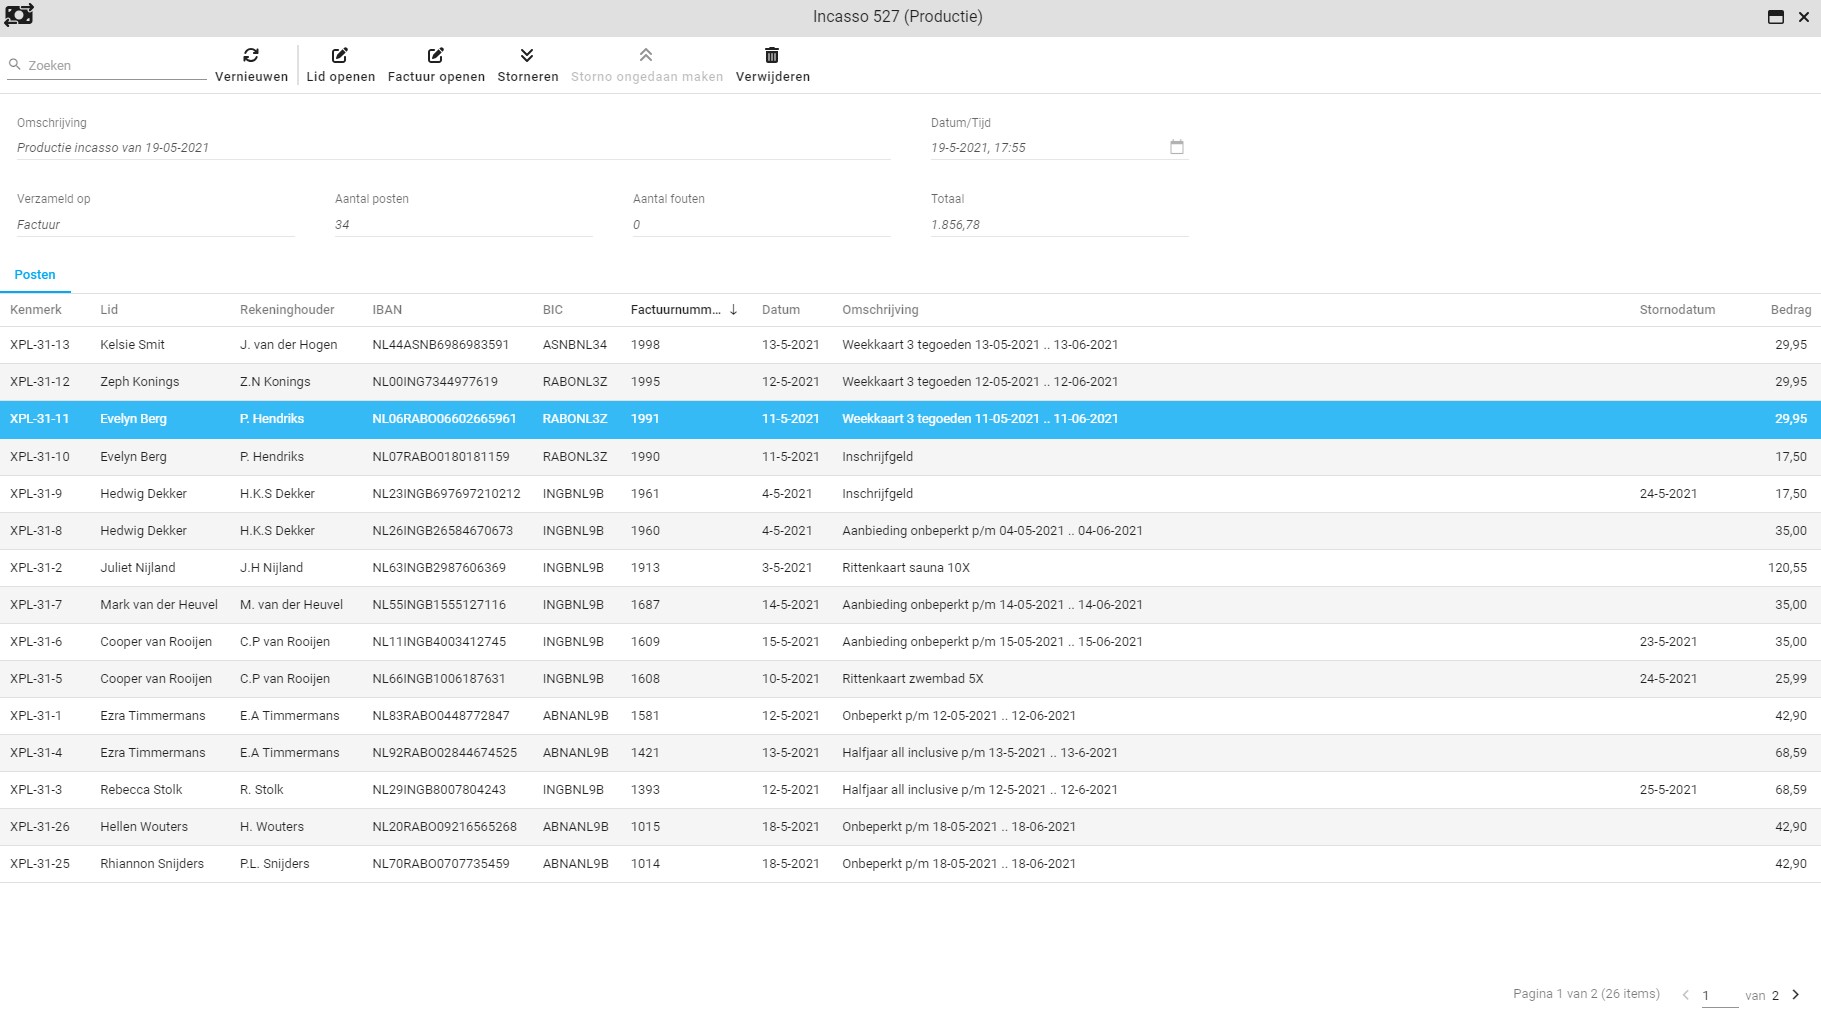Viewport: 1821px width, 1020px height.
Task: Select row XPL-31-13
Action: [910, 345]
